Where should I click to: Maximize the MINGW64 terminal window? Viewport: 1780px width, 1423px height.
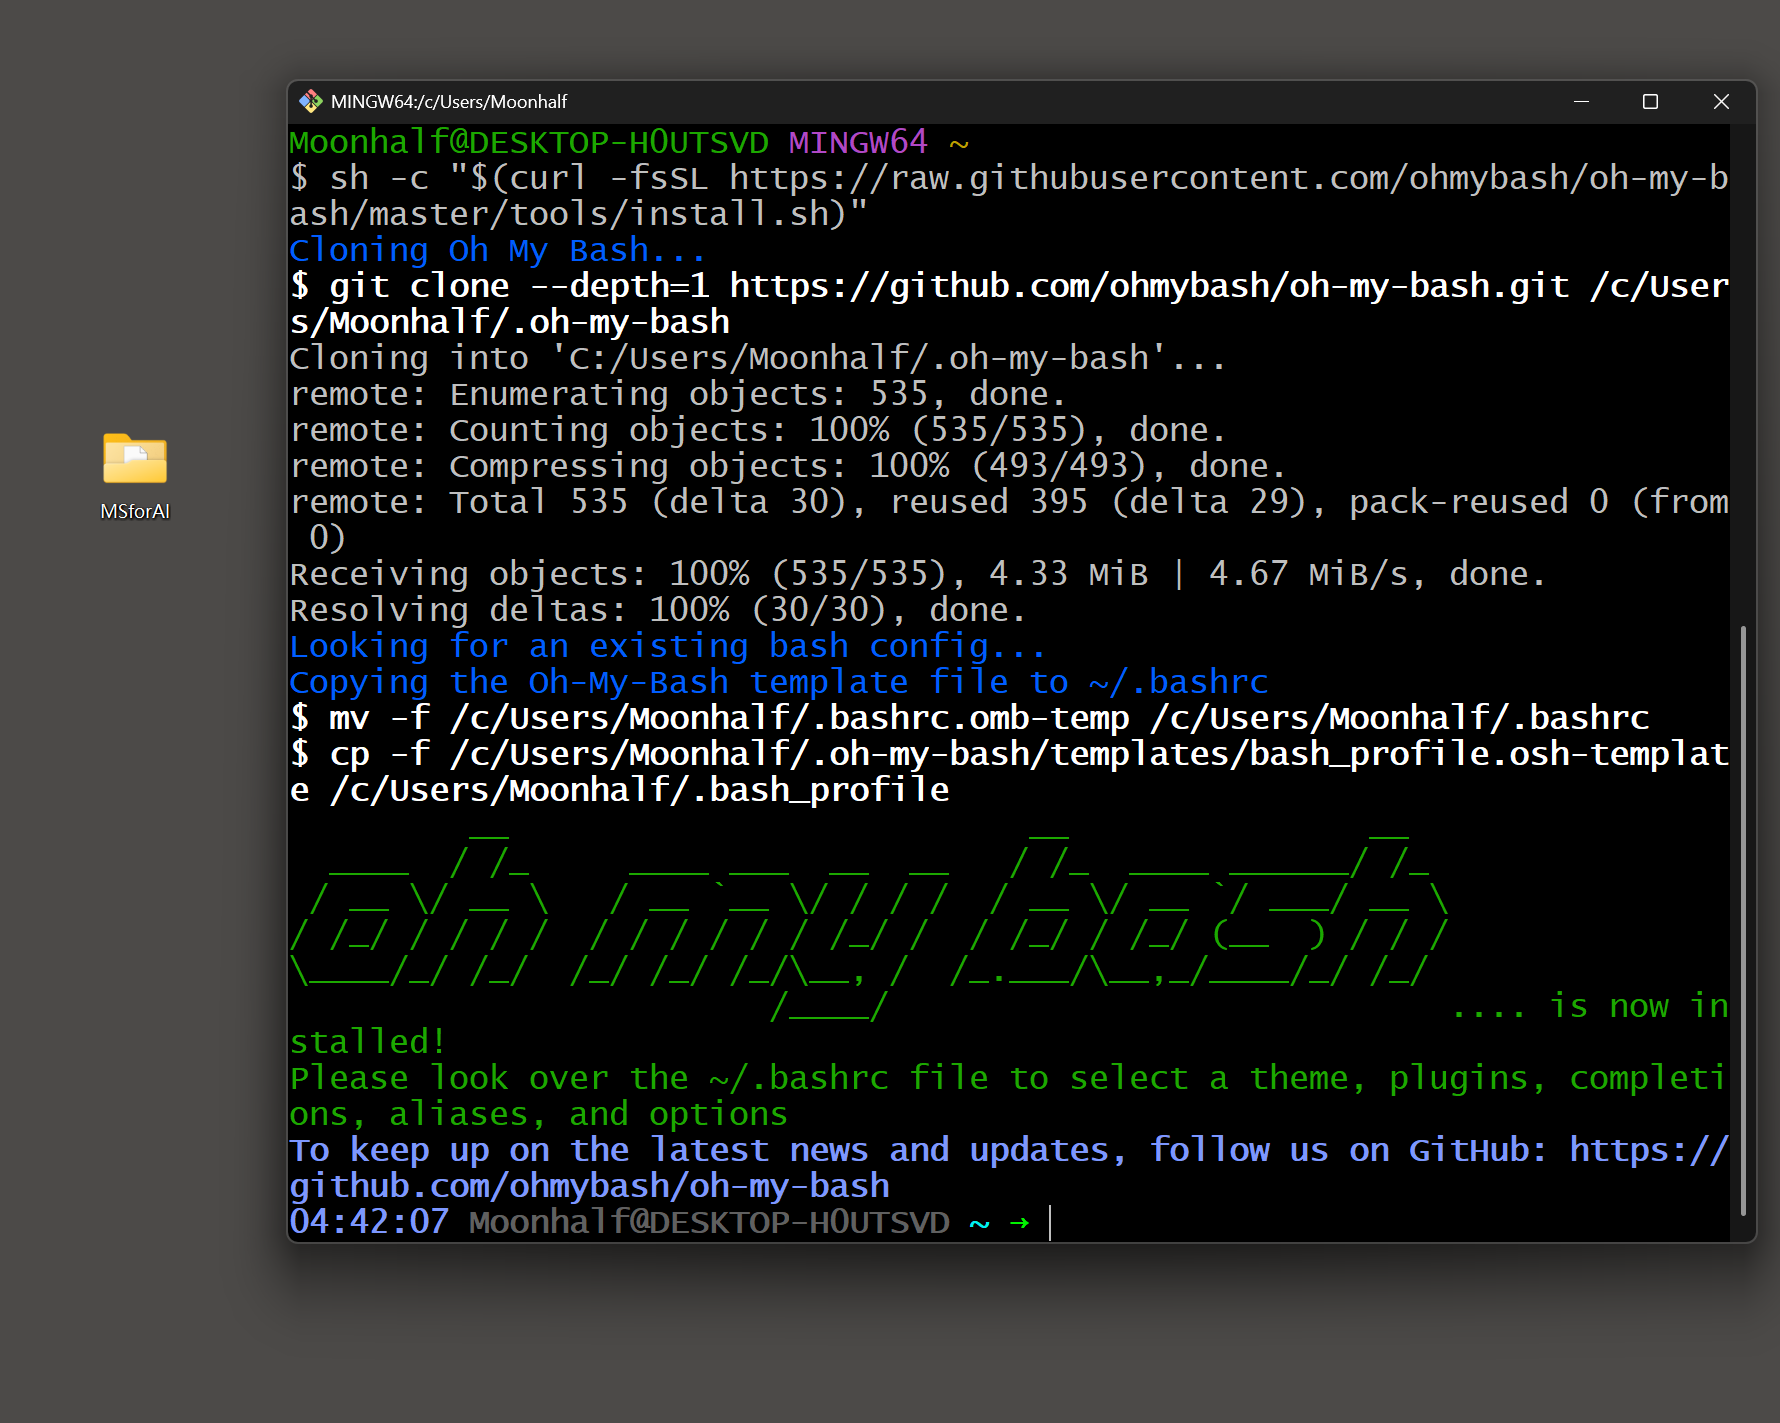coord(1650,101)
